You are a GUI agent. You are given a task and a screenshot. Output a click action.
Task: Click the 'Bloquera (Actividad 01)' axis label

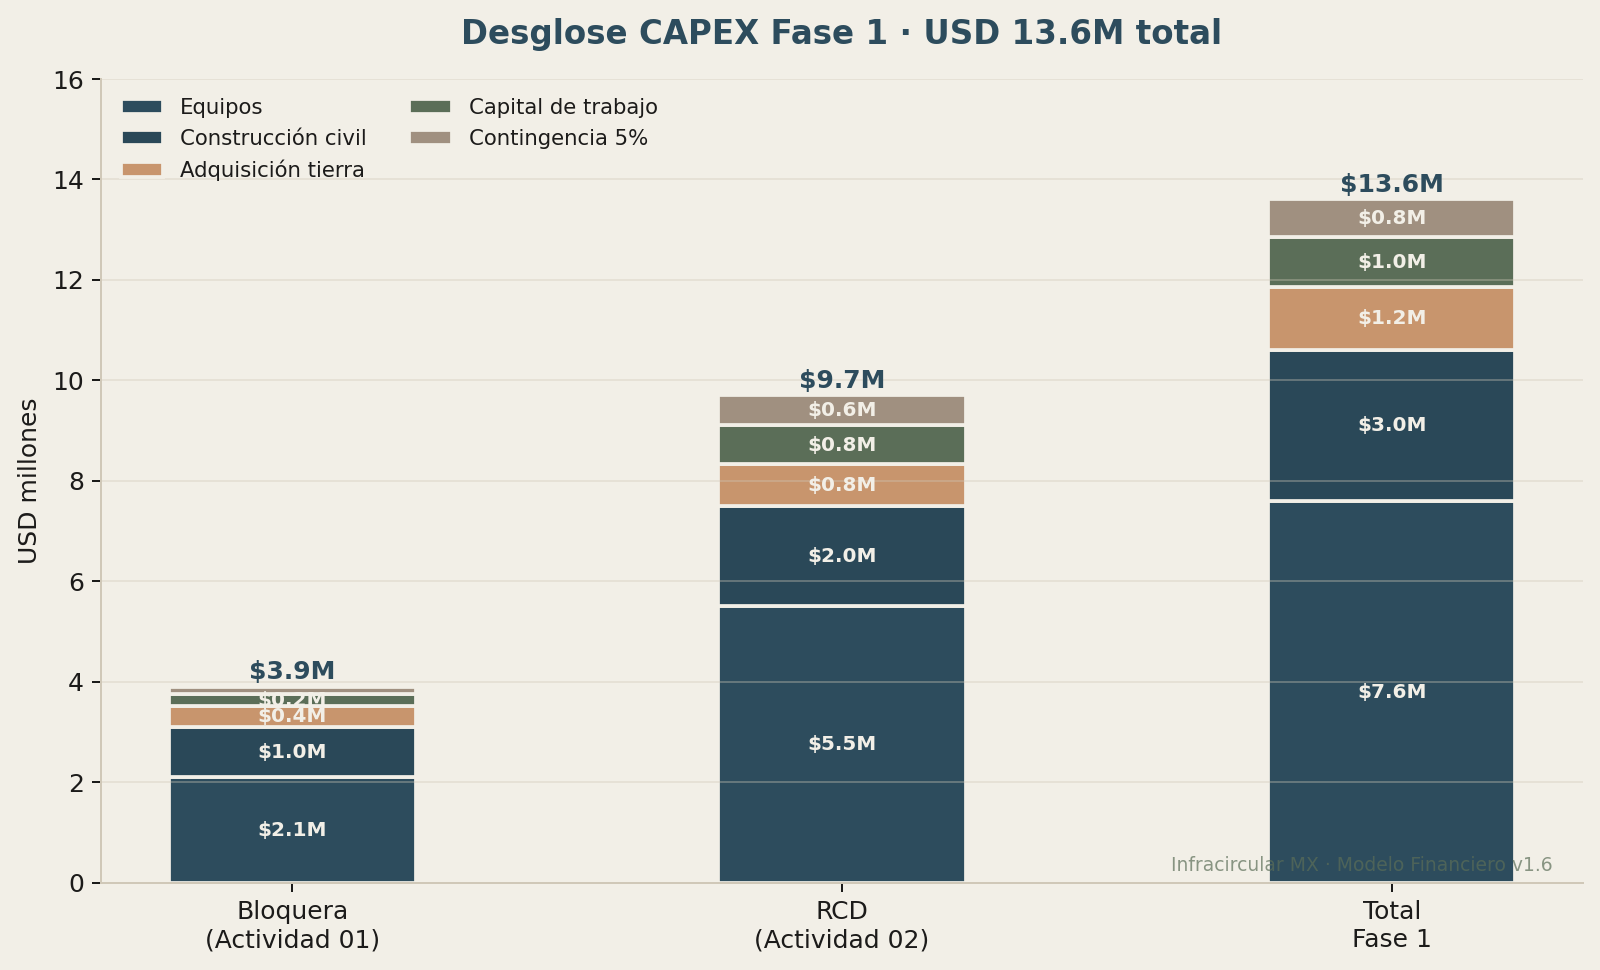[292, 925]
